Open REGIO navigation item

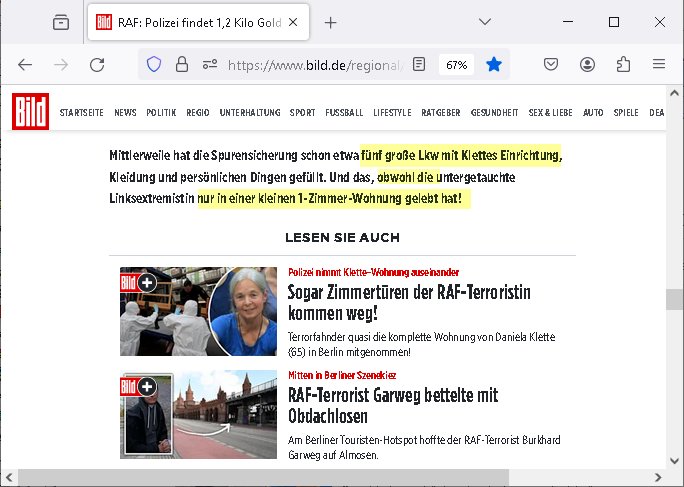(x=198, y=113)
